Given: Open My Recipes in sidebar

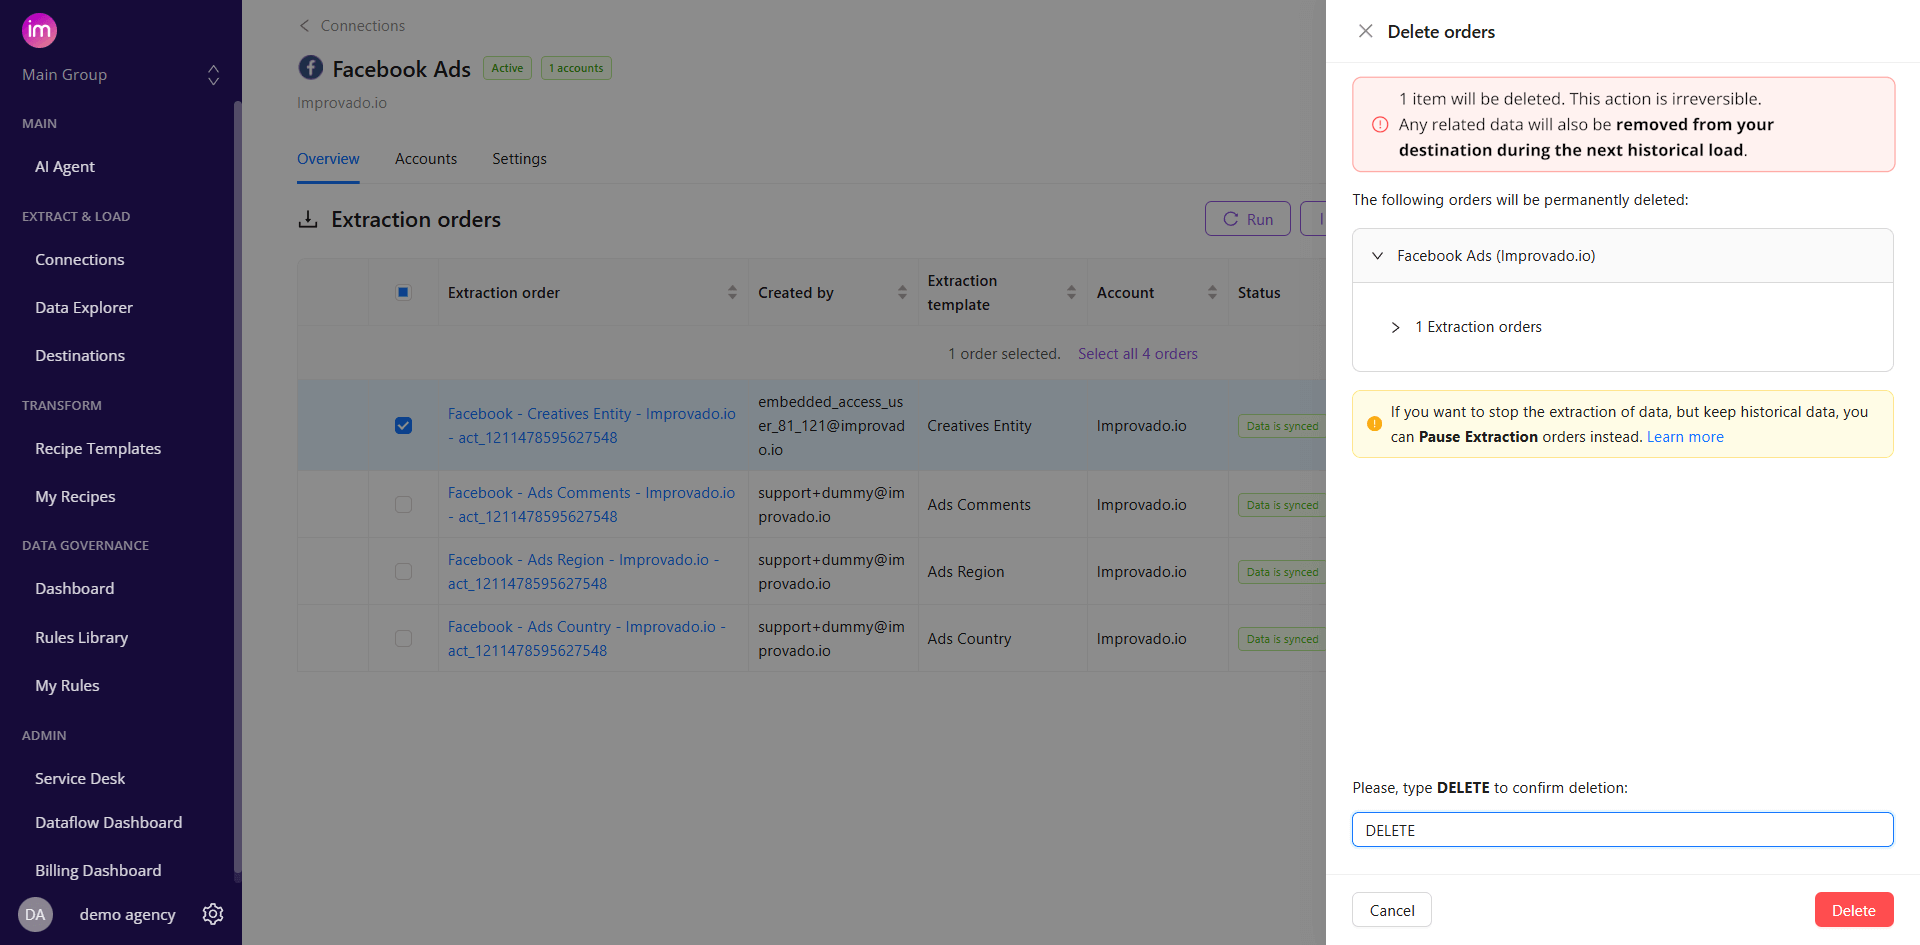Looking at the screenshot, I should (75, 497).
